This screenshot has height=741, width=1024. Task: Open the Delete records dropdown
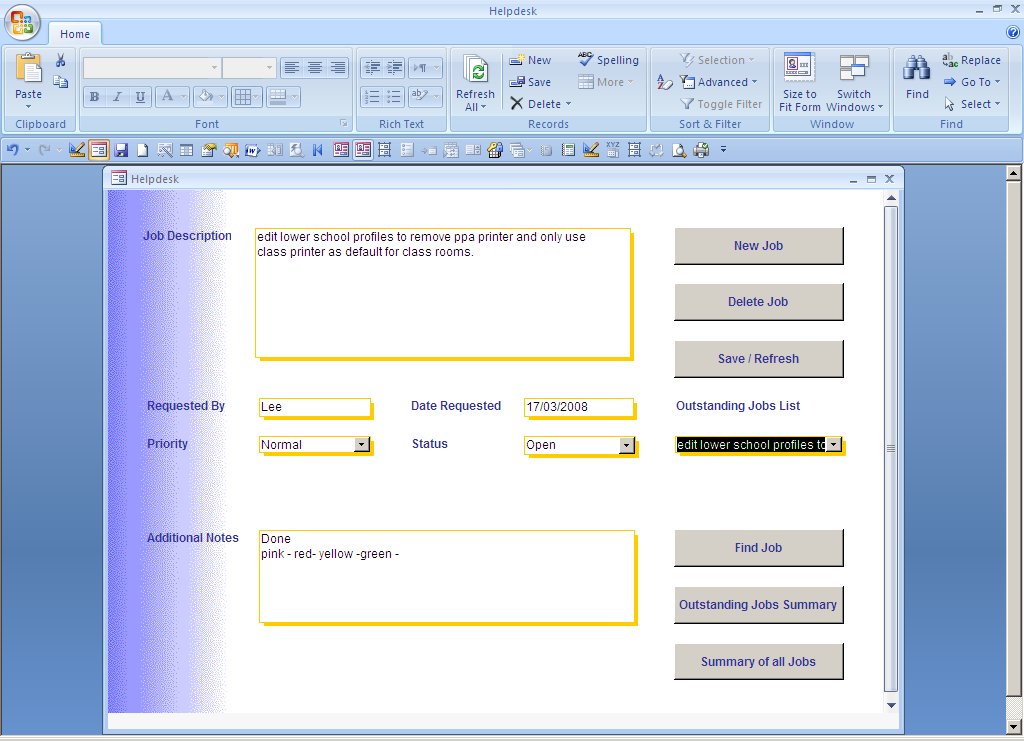click(x=568, y=104)
